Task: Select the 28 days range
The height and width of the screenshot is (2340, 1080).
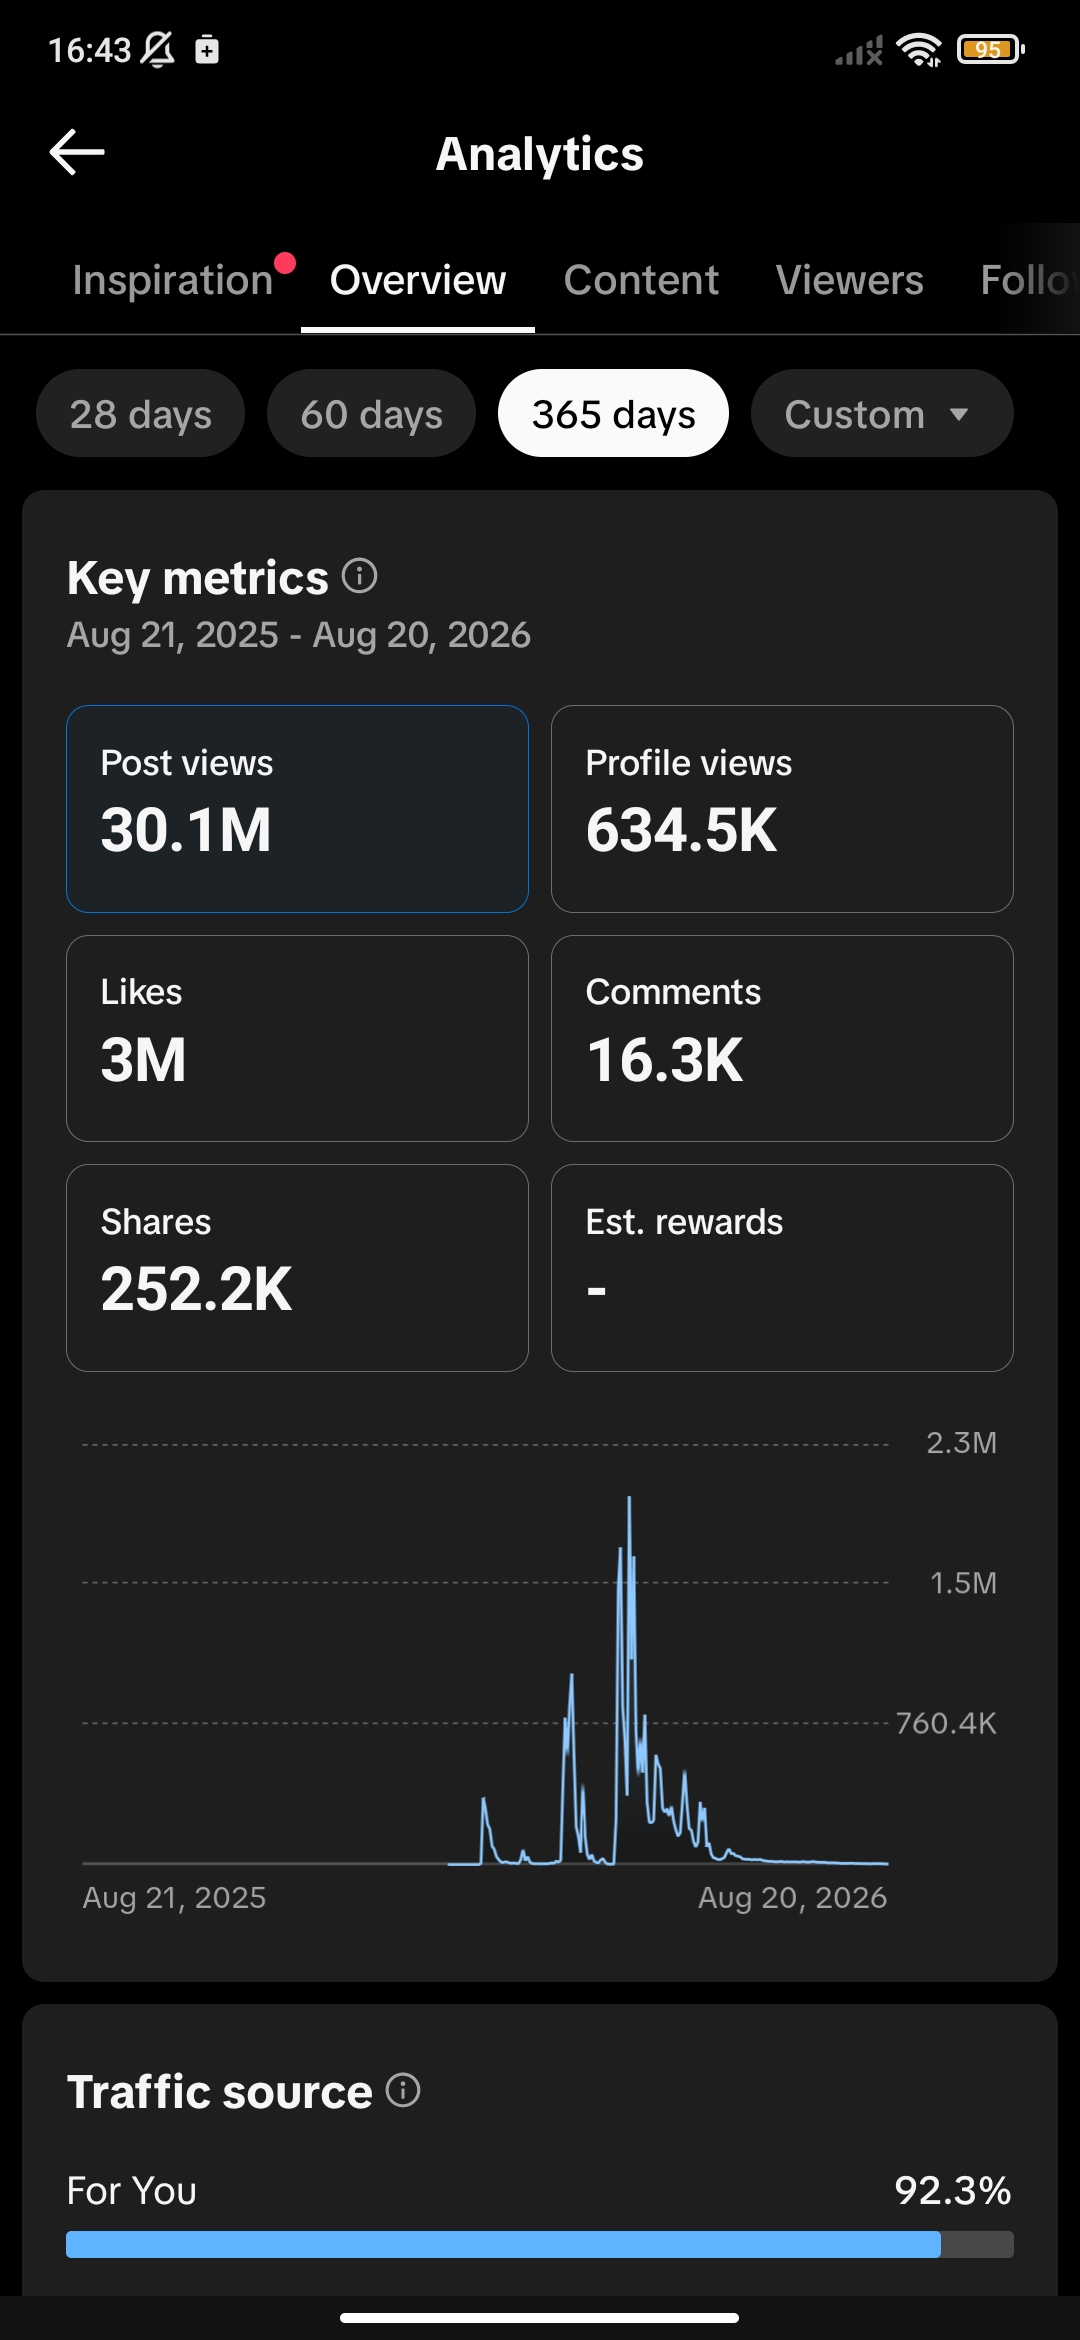Action: tap(140, 414)
